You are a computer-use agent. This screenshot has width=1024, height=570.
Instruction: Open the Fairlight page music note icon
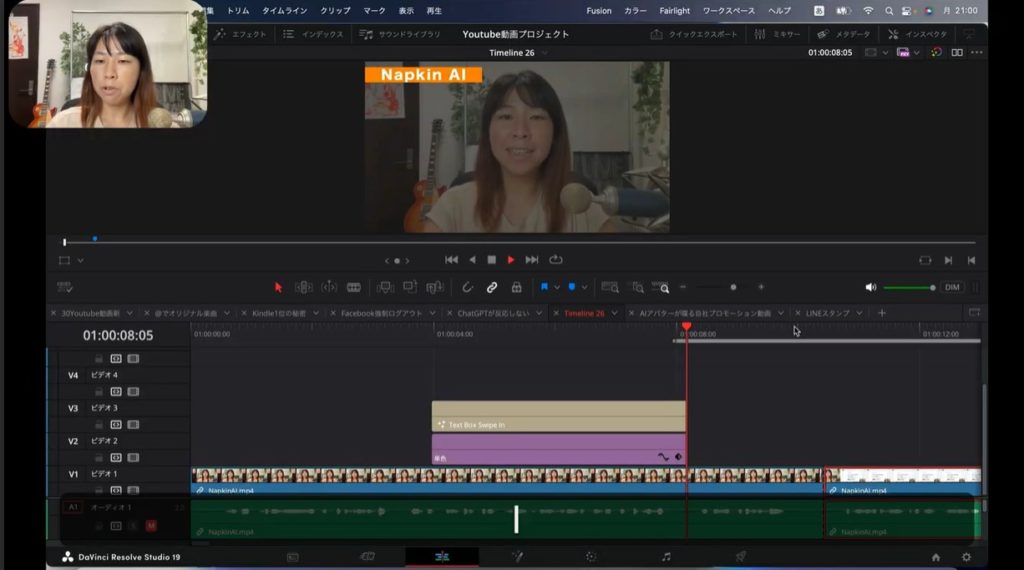666,557
